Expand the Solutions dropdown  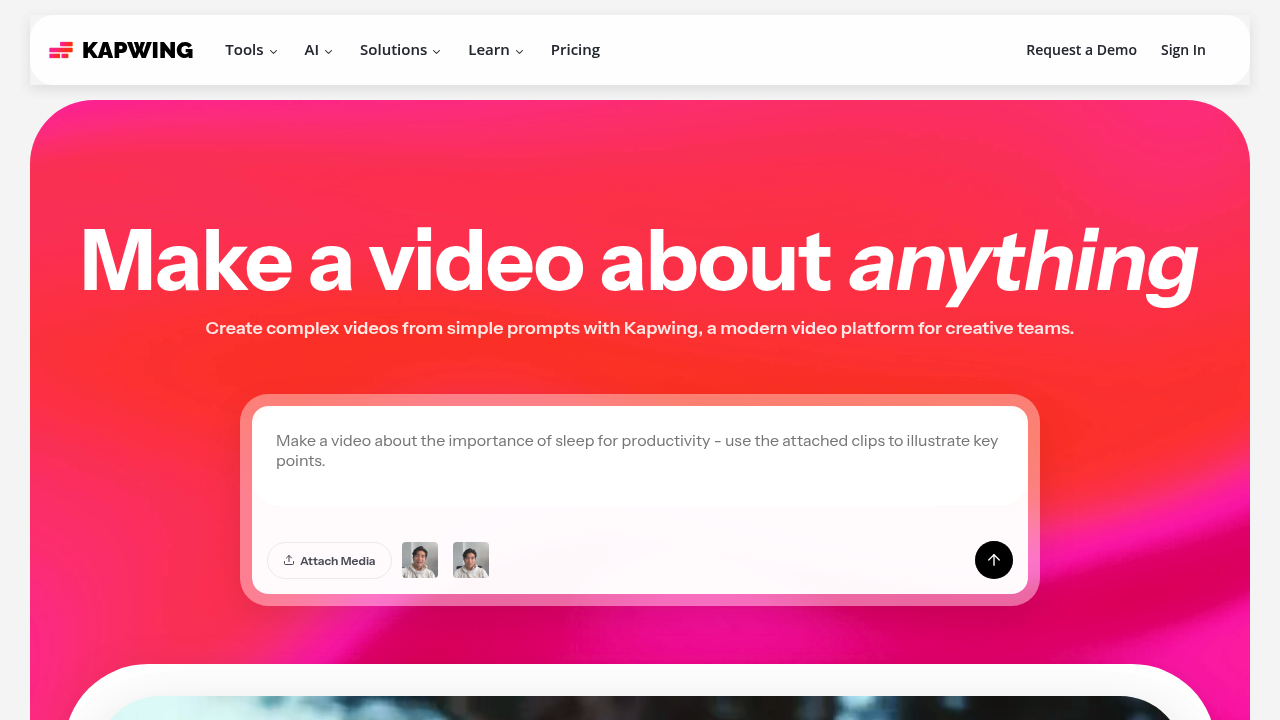pyautogui.click(x=399, y=50)
